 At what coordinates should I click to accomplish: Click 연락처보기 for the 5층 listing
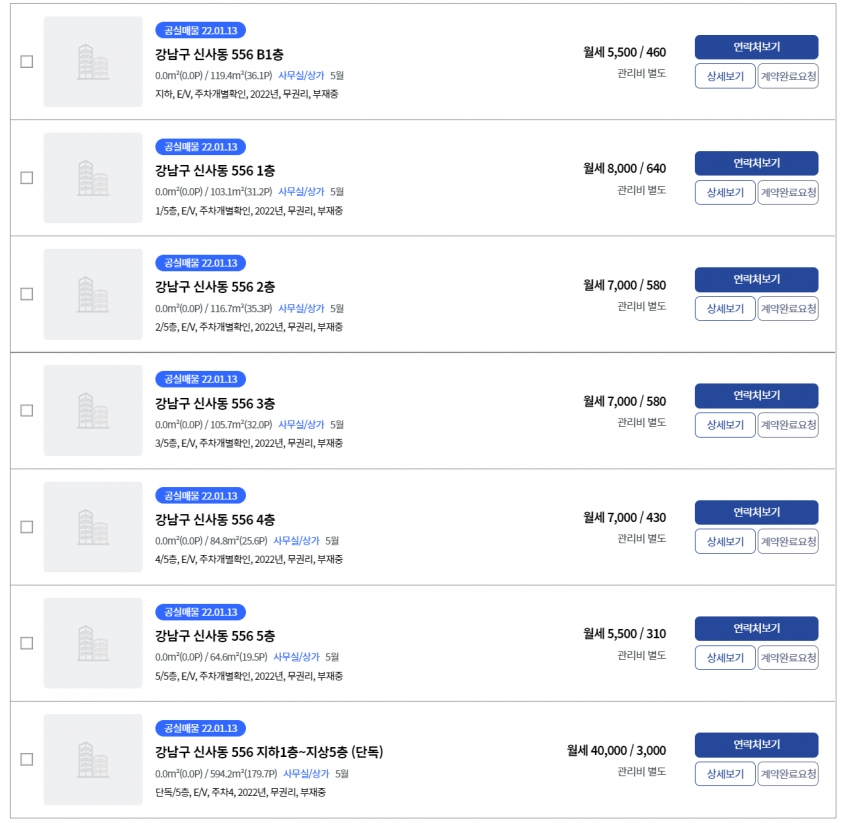(756, 628)
